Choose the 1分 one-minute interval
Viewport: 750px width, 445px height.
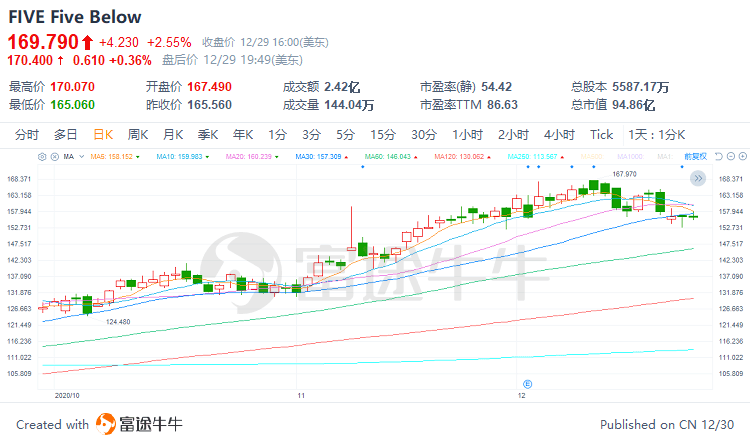[277, 135]
